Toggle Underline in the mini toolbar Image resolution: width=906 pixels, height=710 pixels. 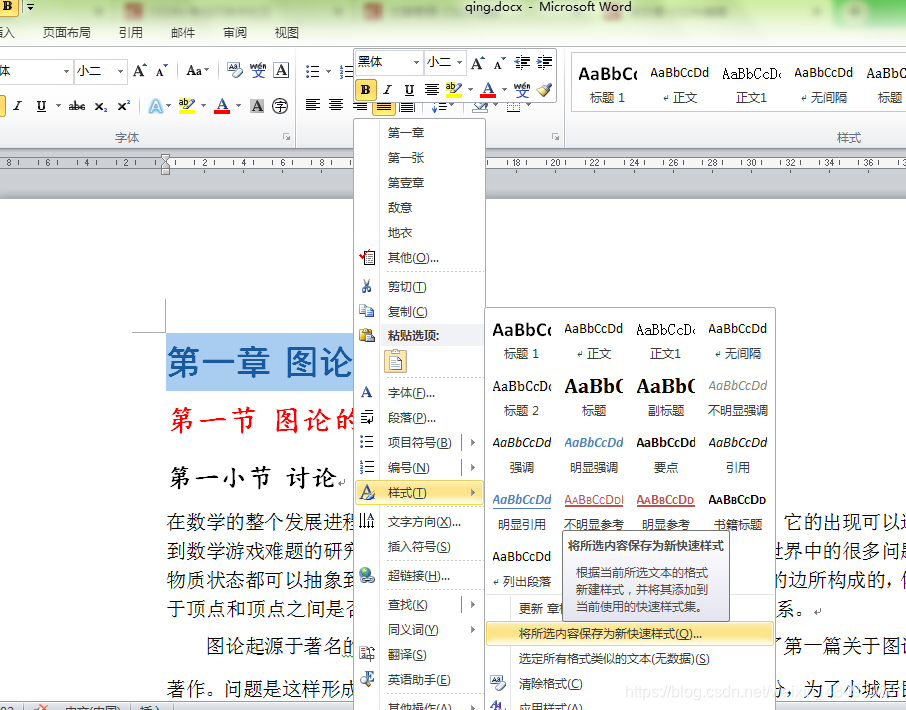pos(409,90)
